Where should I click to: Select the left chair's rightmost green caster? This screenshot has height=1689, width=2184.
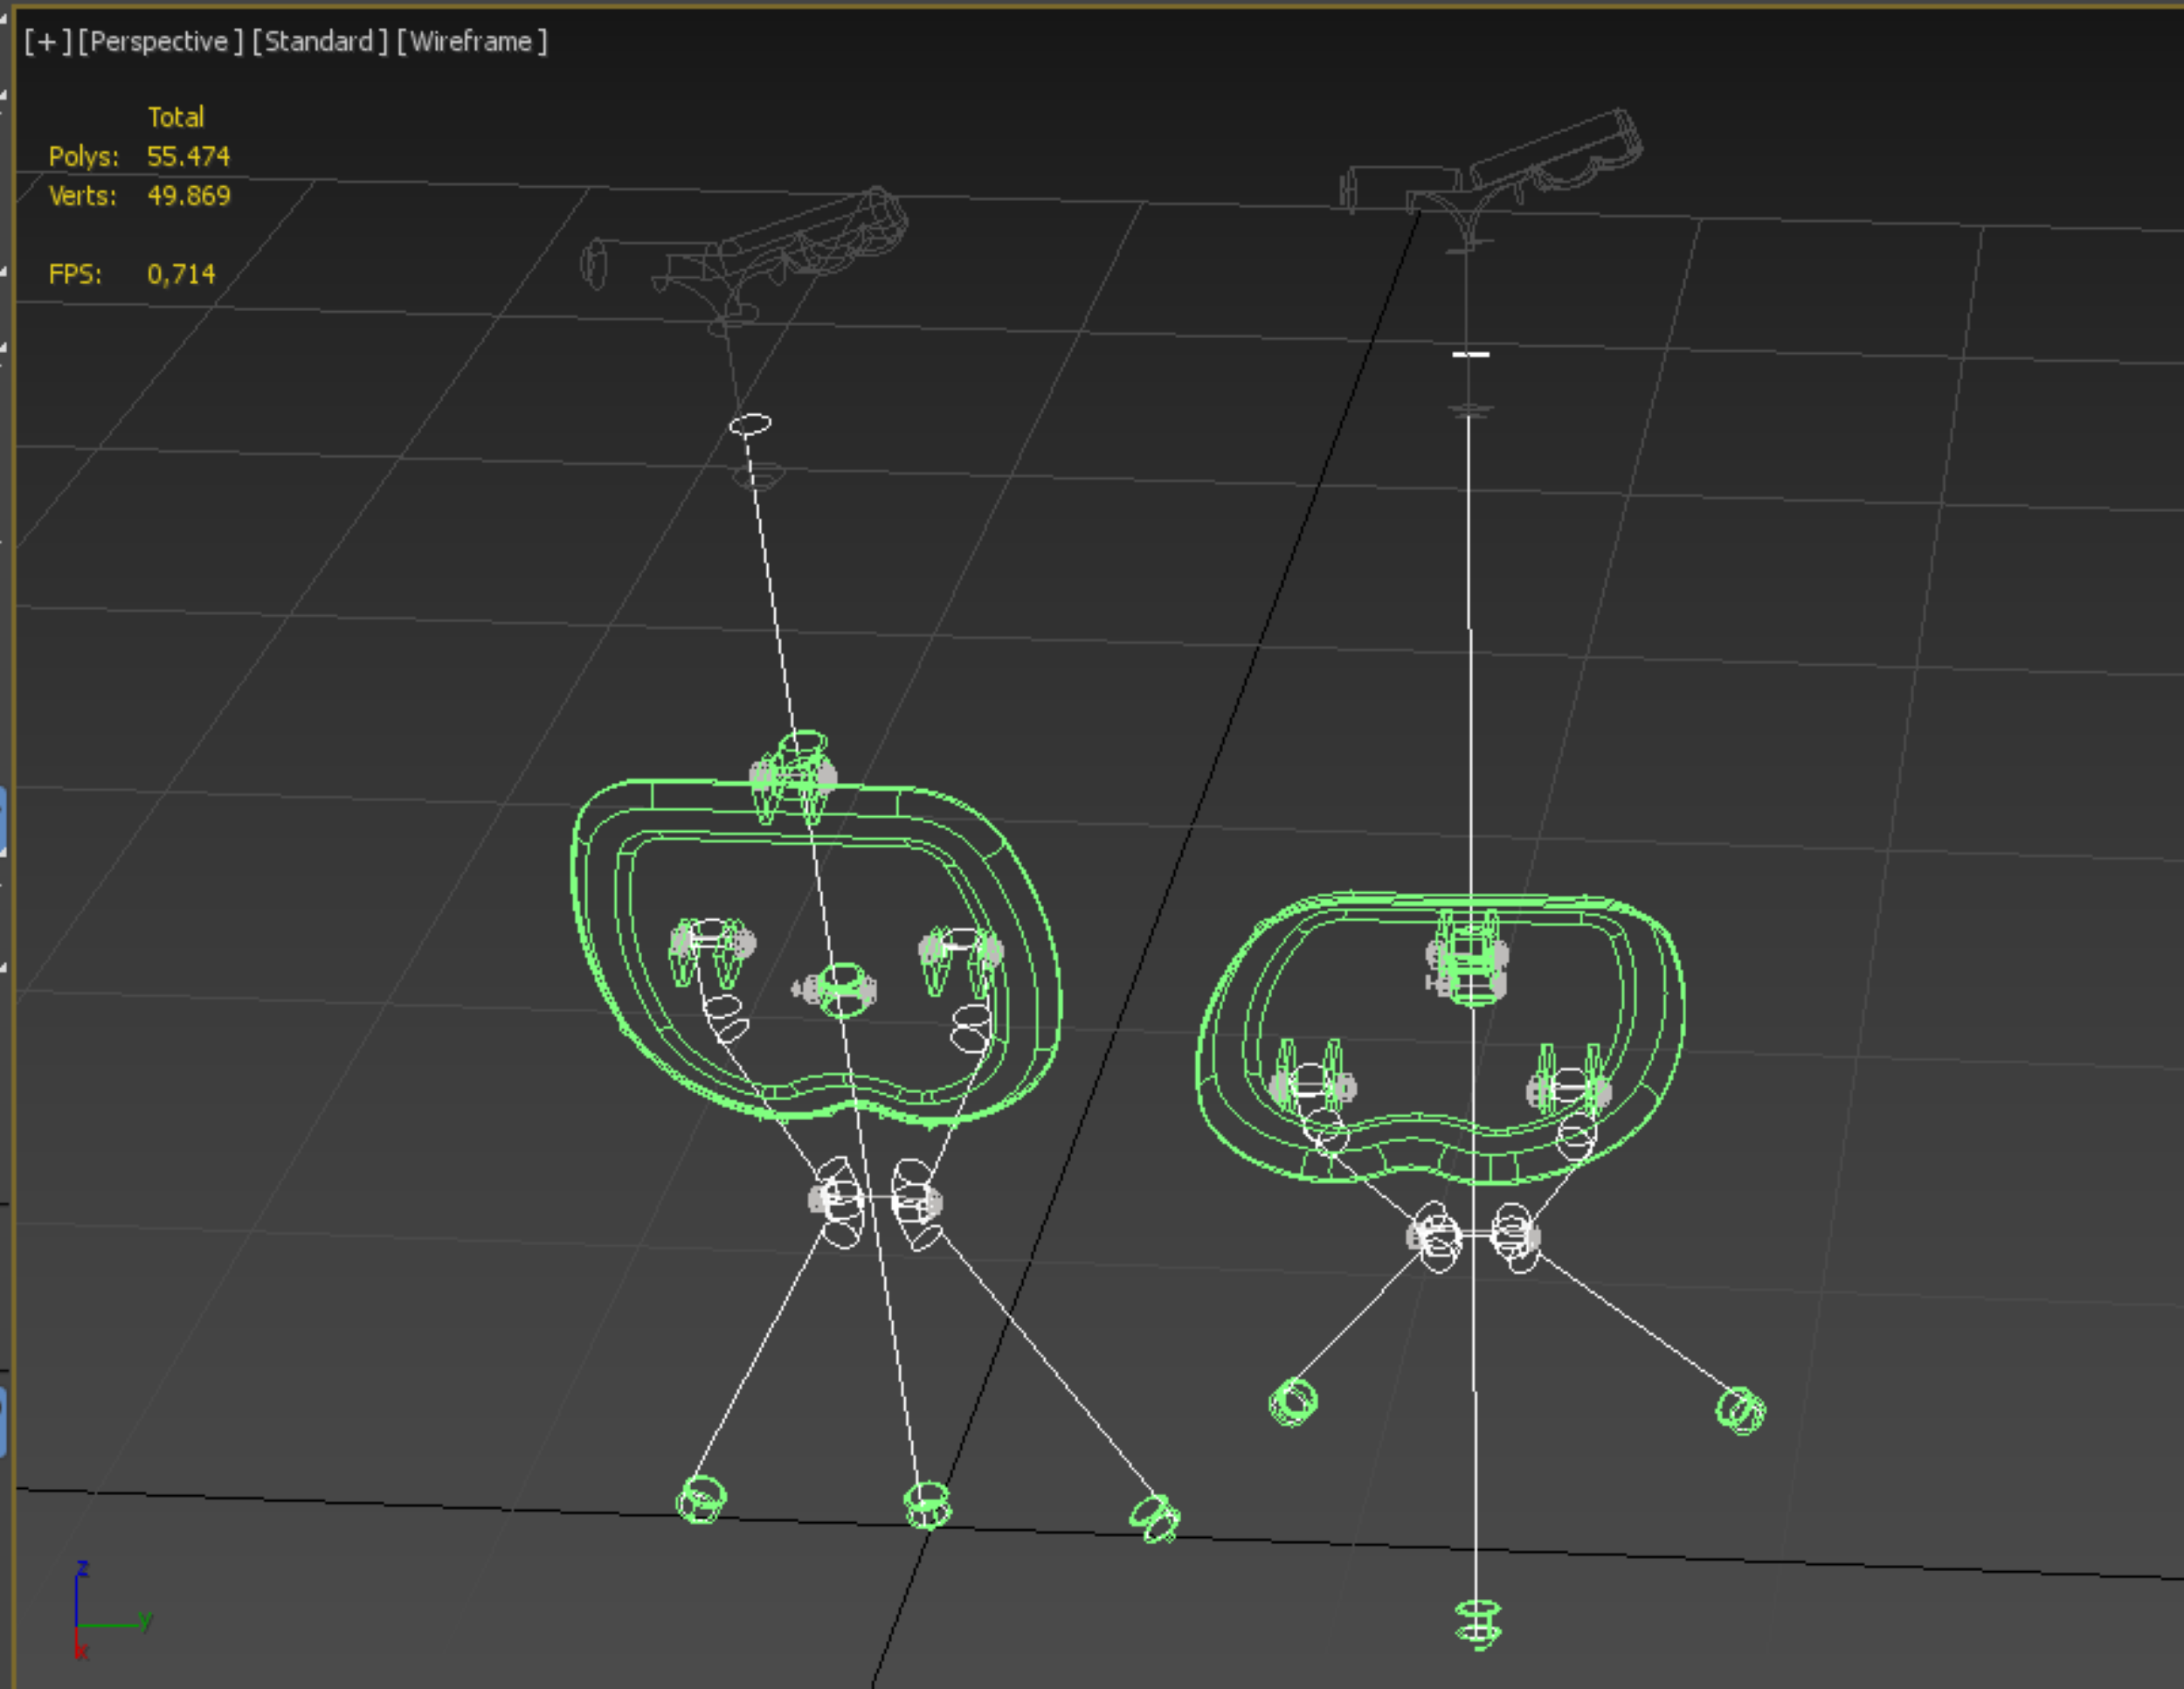[1156, 1518]
